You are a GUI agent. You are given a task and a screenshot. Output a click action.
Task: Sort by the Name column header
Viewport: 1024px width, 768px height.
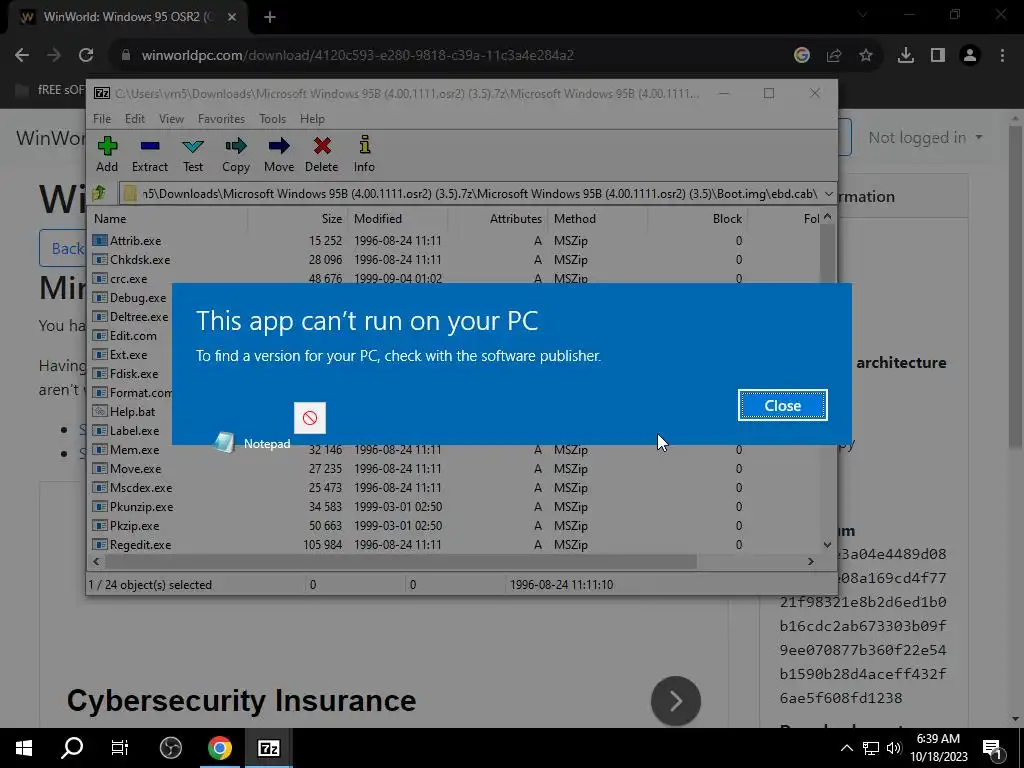(x=167, y=219)
